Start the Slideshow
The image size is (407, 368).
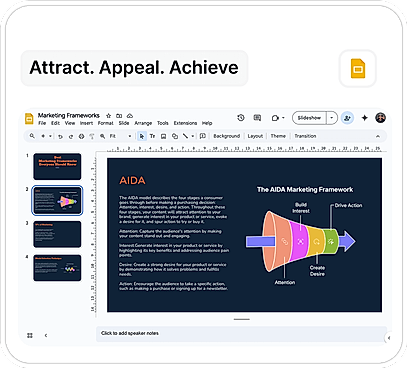(309, 118)
